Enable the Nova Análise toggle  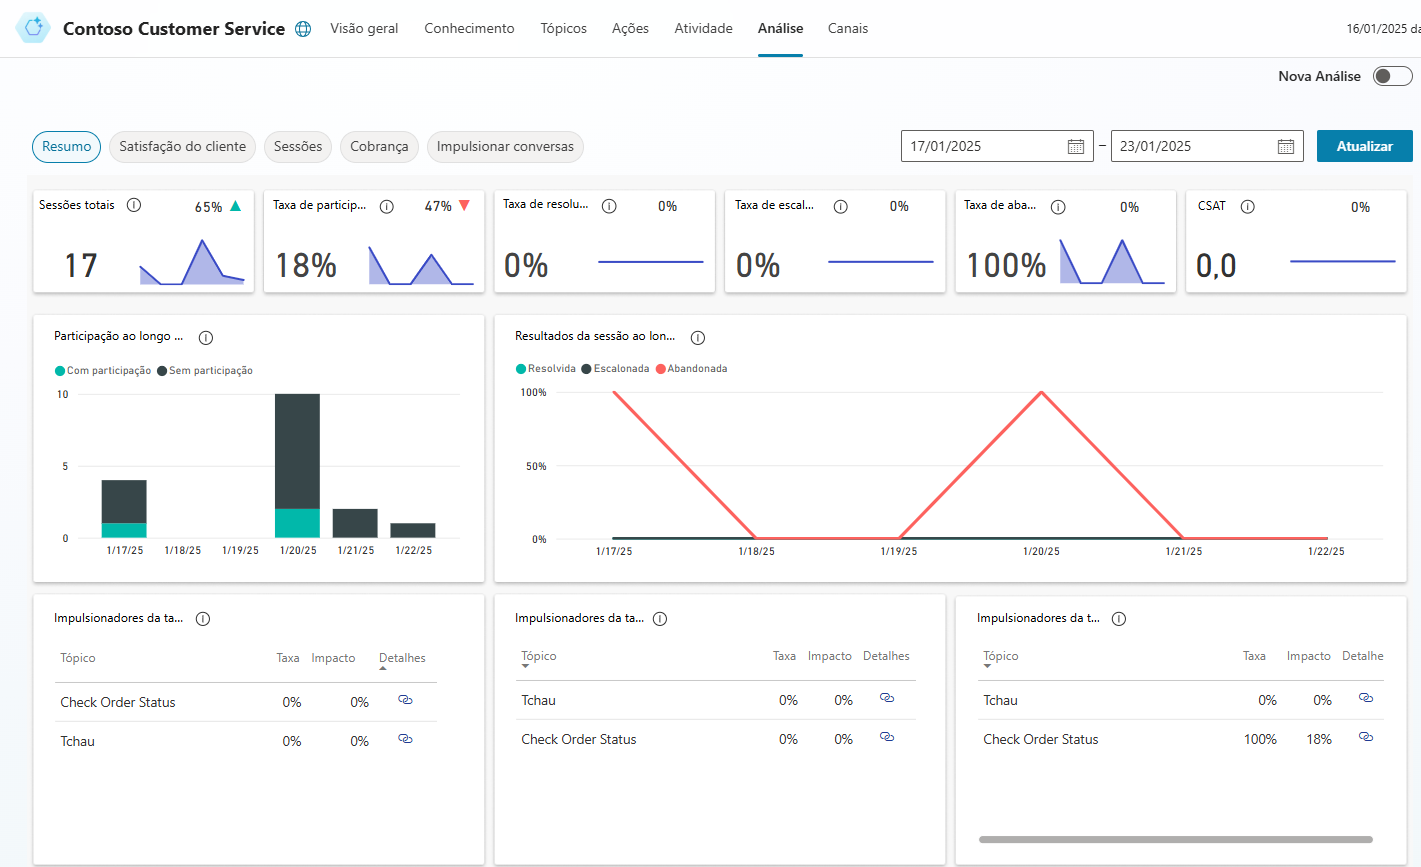1392,76
